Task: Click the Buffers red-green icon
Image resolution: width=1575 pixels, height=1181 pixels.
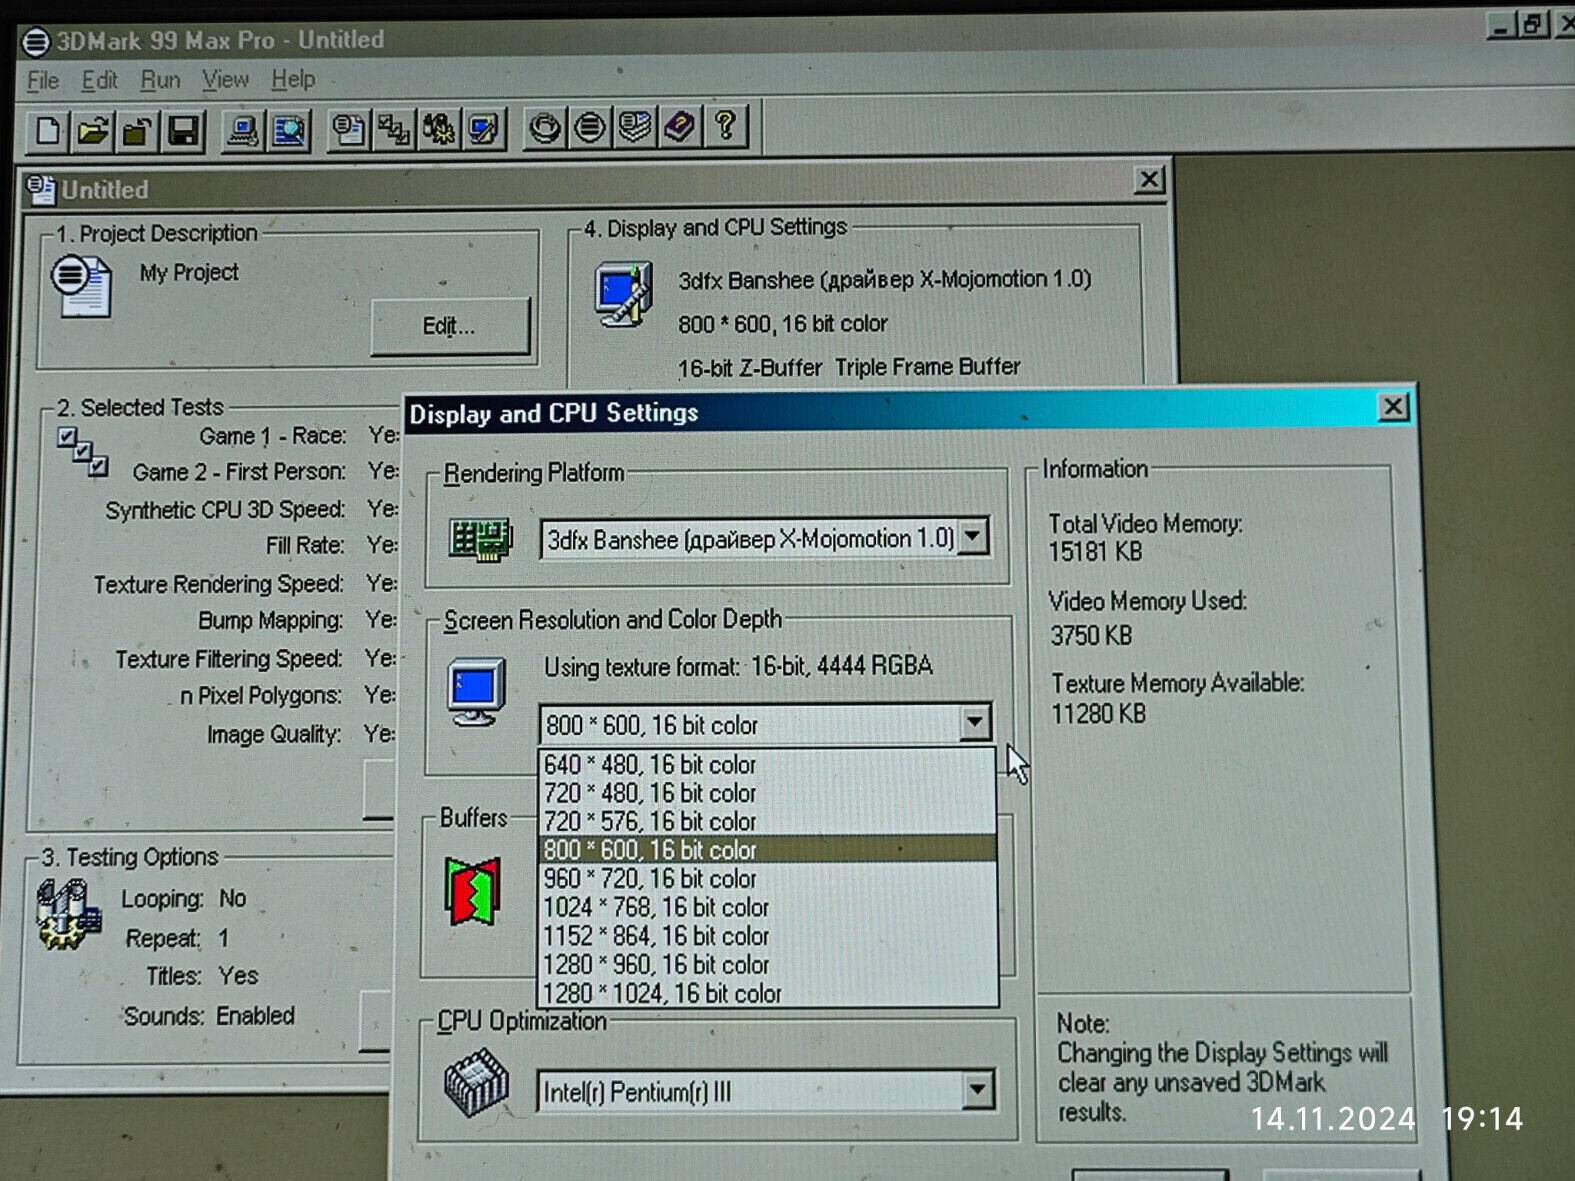Action: pos(473,890)
